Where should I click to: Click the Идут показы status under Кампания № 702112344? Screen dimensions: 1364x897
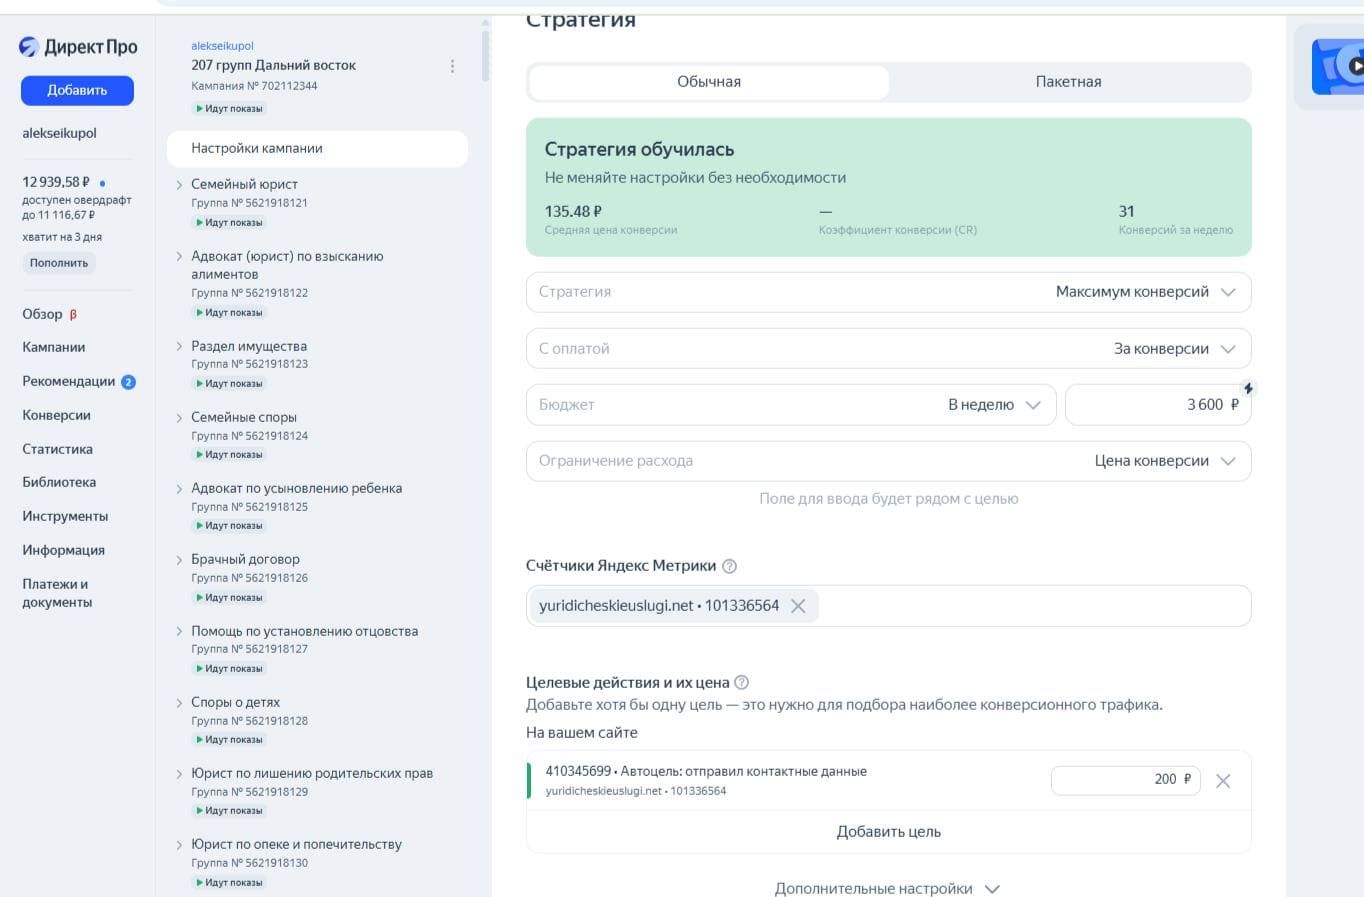coord(229,108)
